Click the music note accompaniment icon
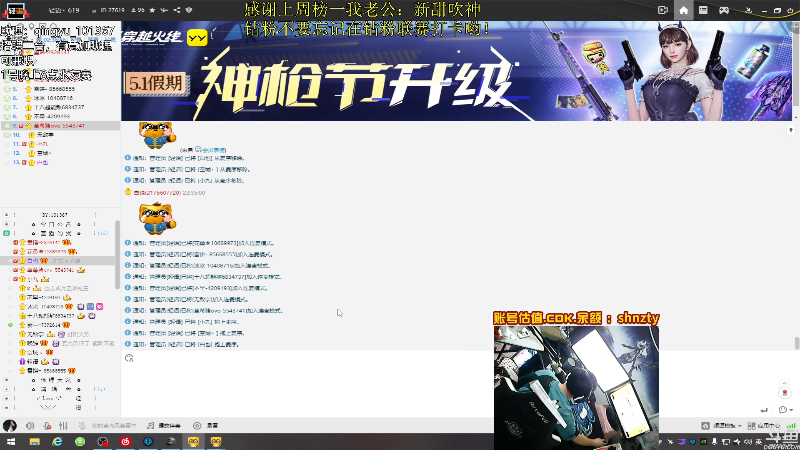Image resolution: width=800 pixels, height=450 pixels. 151,426
